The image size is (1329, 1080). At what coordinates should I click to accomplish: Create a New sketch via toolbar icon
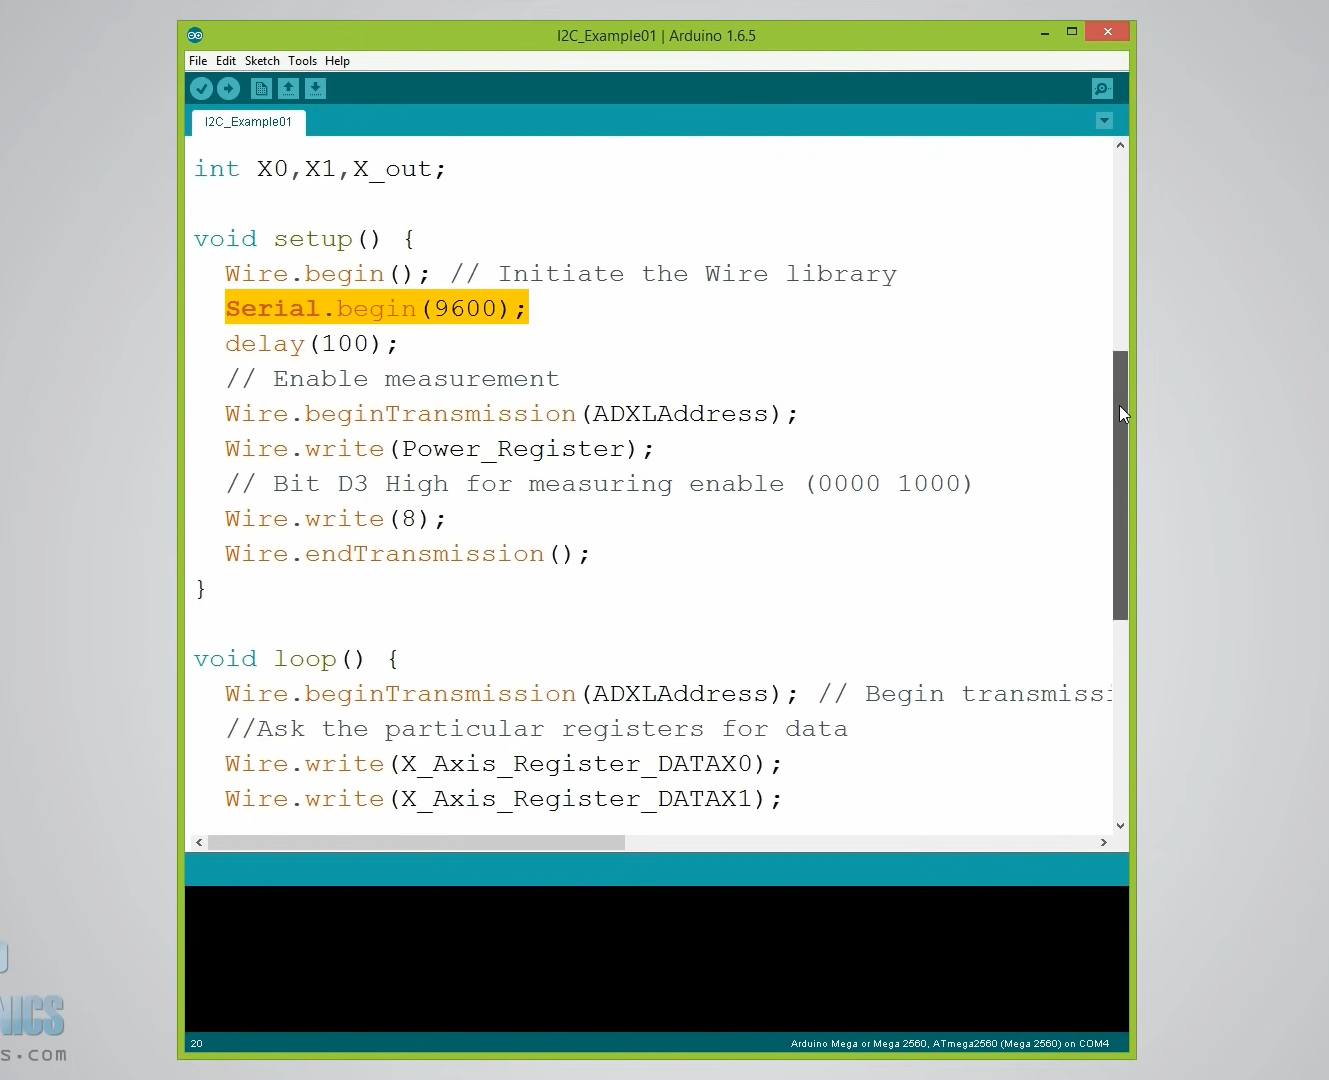(x=261, y=89)
